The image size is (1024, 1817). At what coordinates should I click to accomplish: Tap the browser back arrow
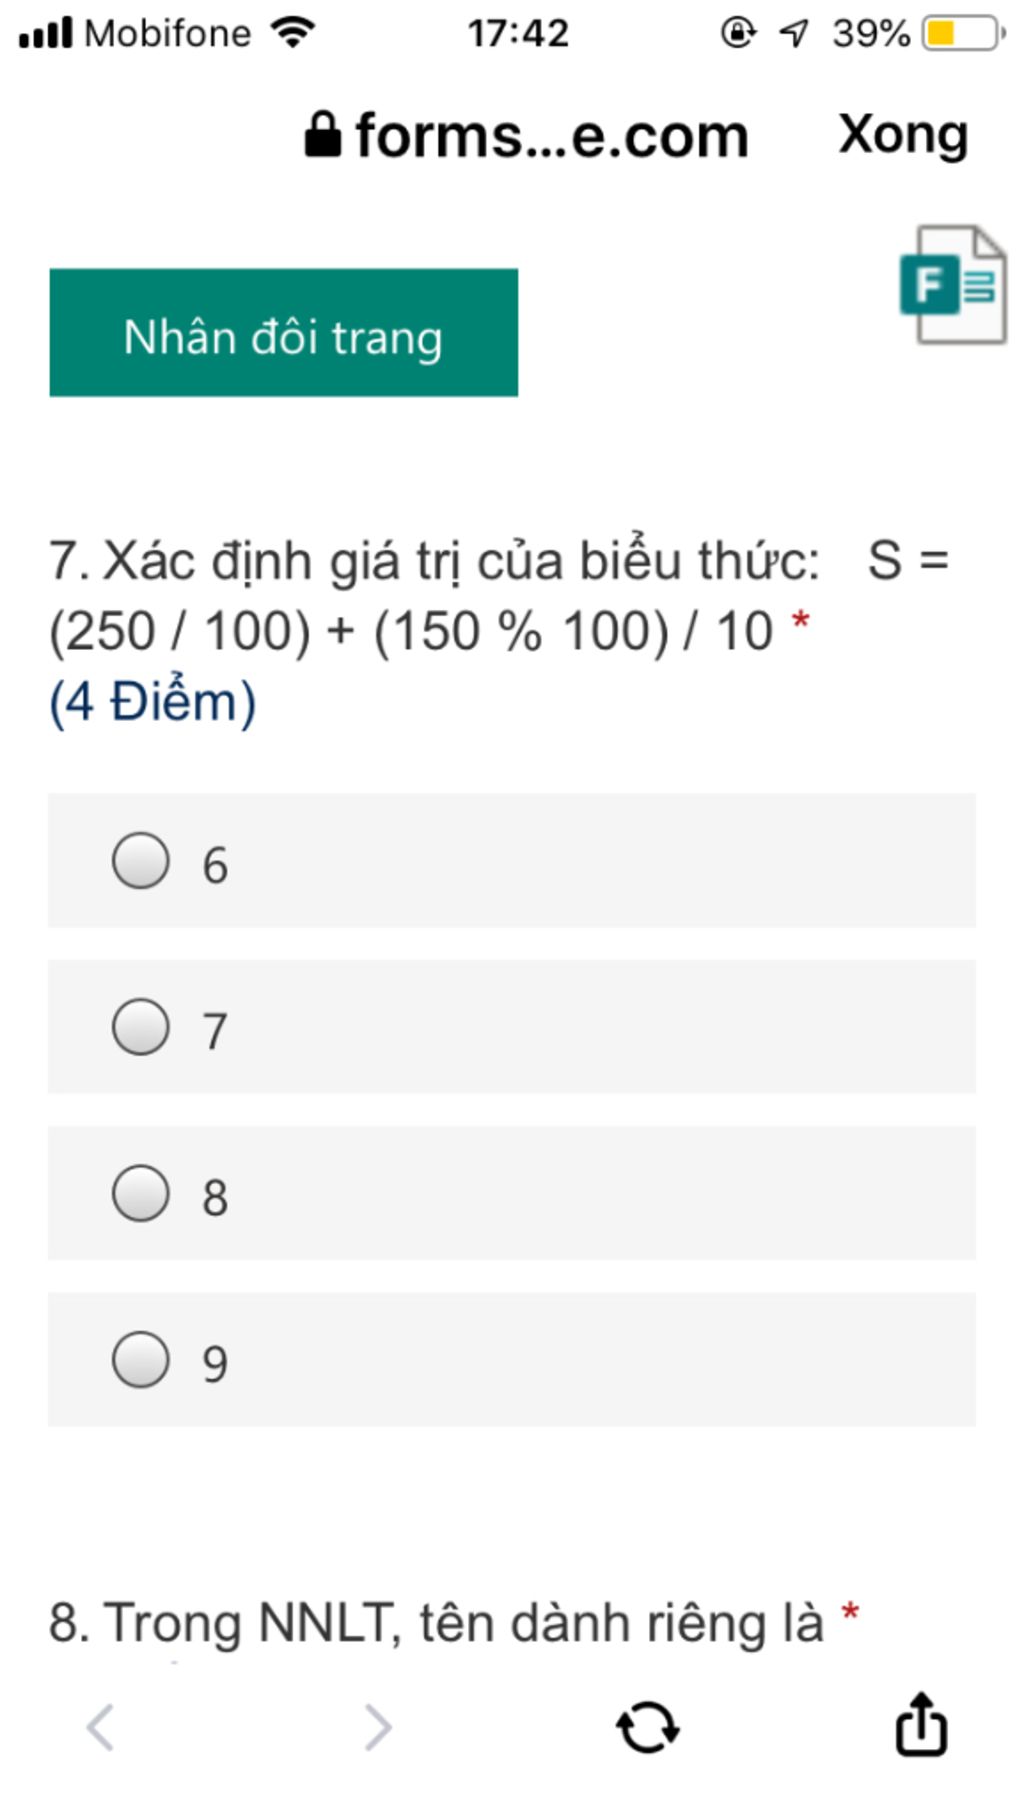tap(100, 1727)
